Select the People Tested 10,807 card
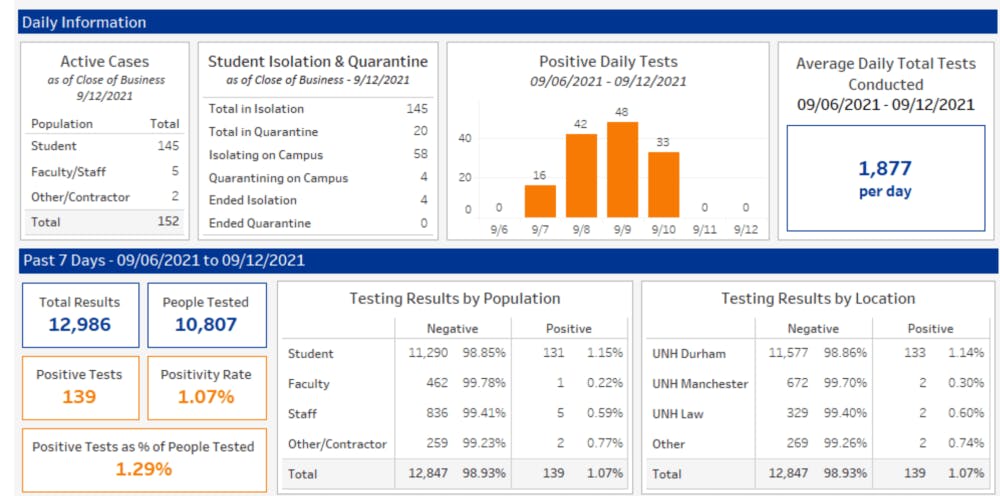This screenshot has height=496, width=1000. pos(206,314)
